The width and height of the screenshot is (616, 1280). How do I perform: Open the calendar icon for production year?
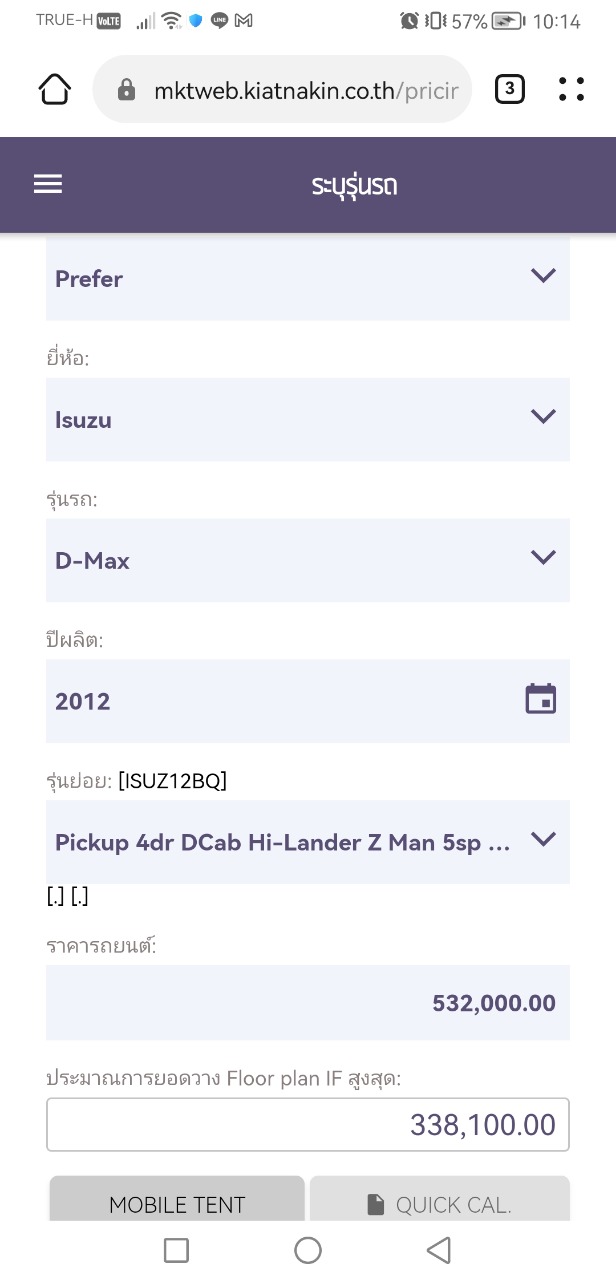(541, 699)
